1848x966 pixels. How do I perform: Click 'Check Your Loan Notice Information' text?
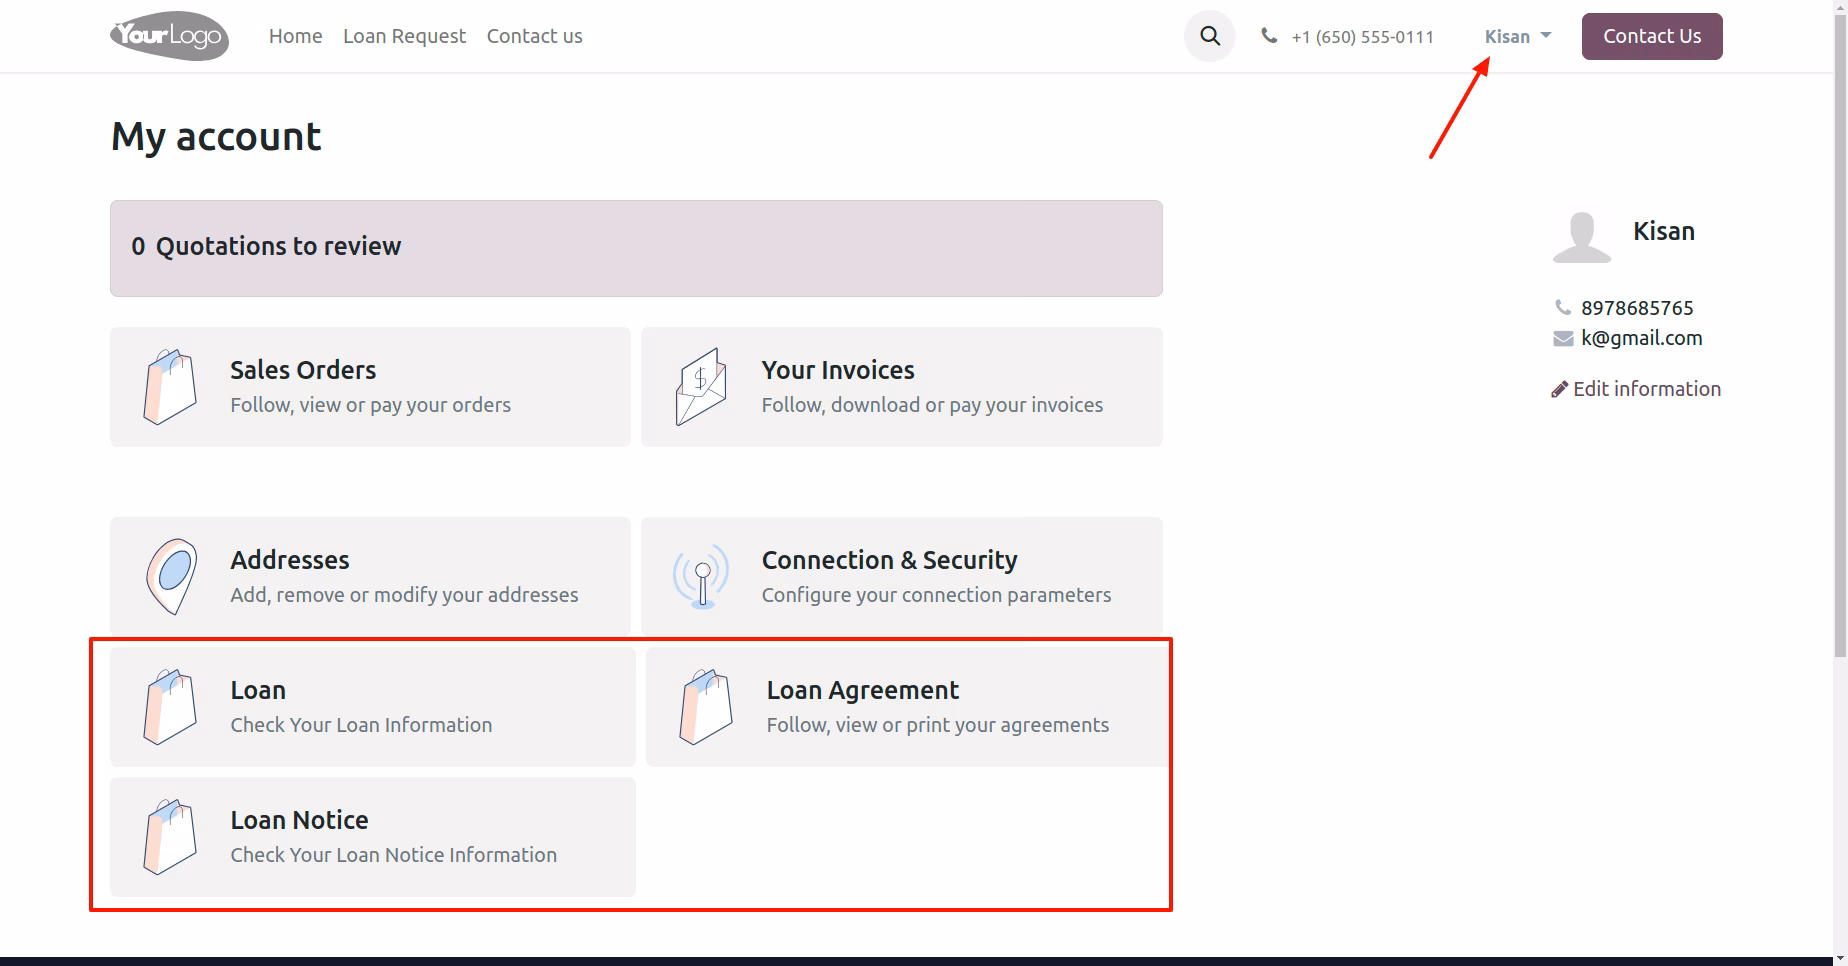point(393,855)
